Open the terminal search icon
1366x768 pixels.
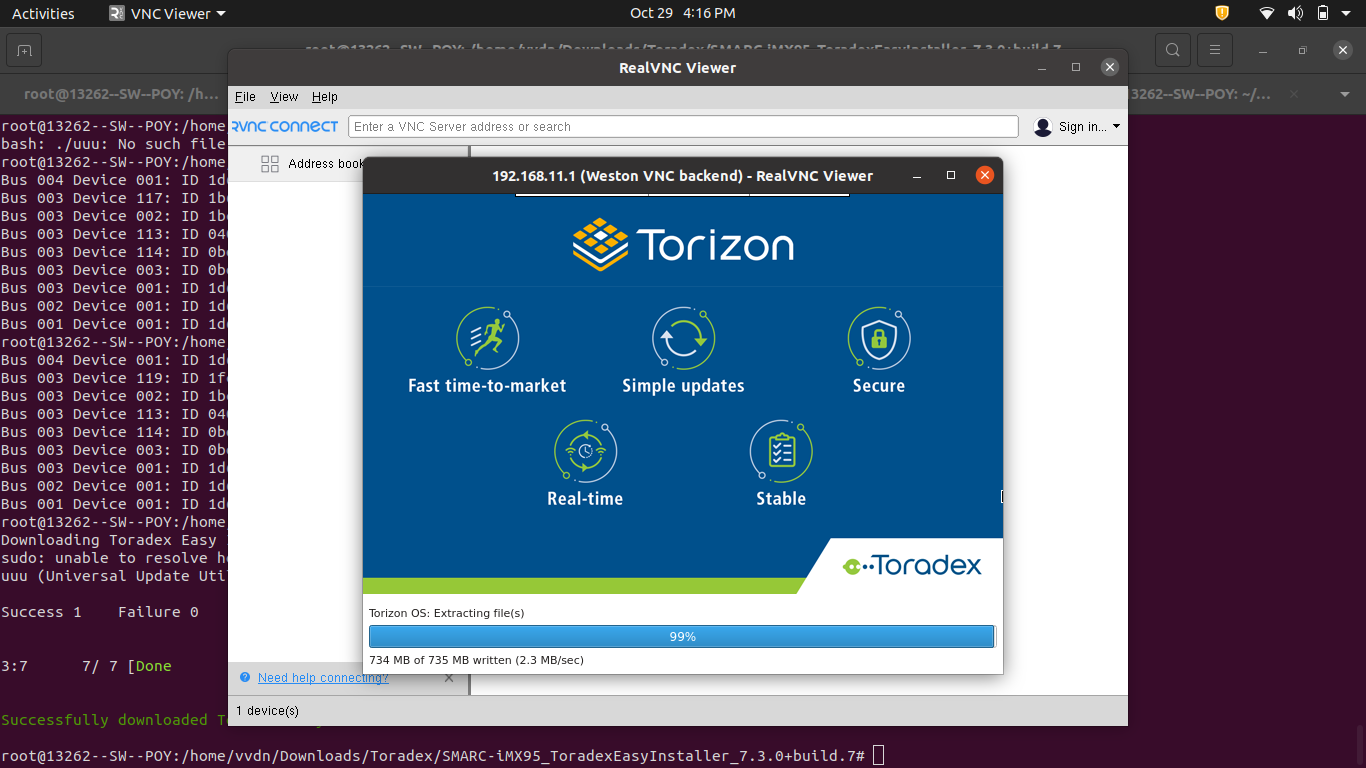(x=1172, y=50)
